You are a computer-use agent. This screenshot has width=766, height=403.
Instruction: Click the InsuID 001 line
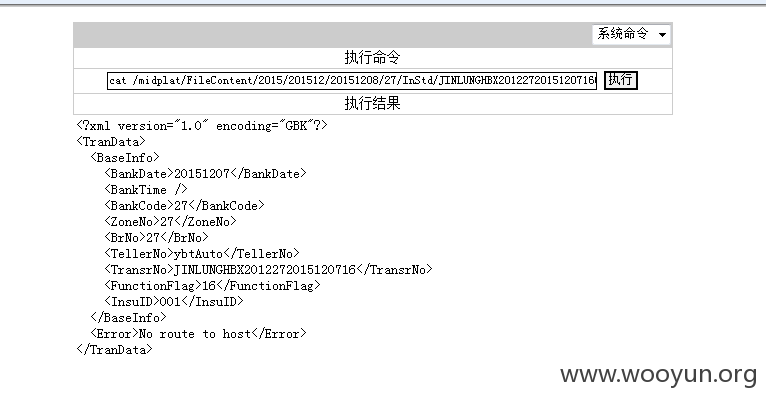click(173, 302)
